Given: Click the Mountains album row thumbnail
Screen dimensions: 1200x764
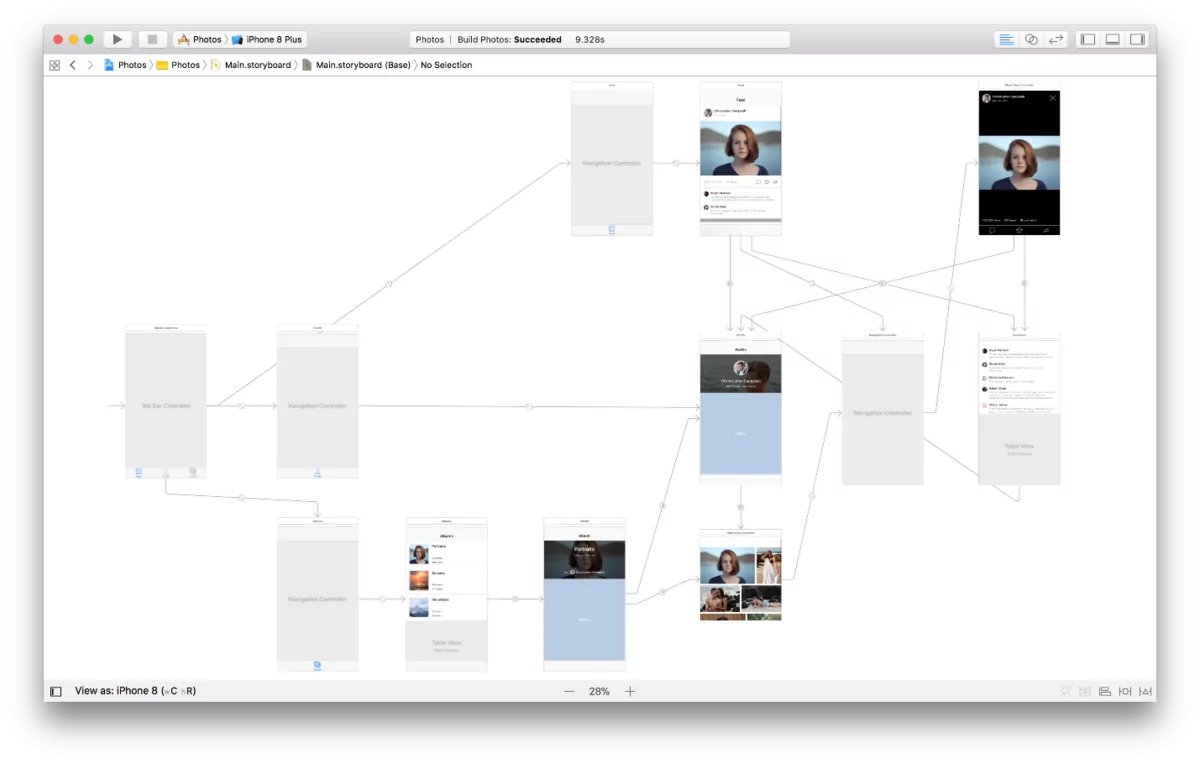Looking at the screenshot, I should click(419, 607).
